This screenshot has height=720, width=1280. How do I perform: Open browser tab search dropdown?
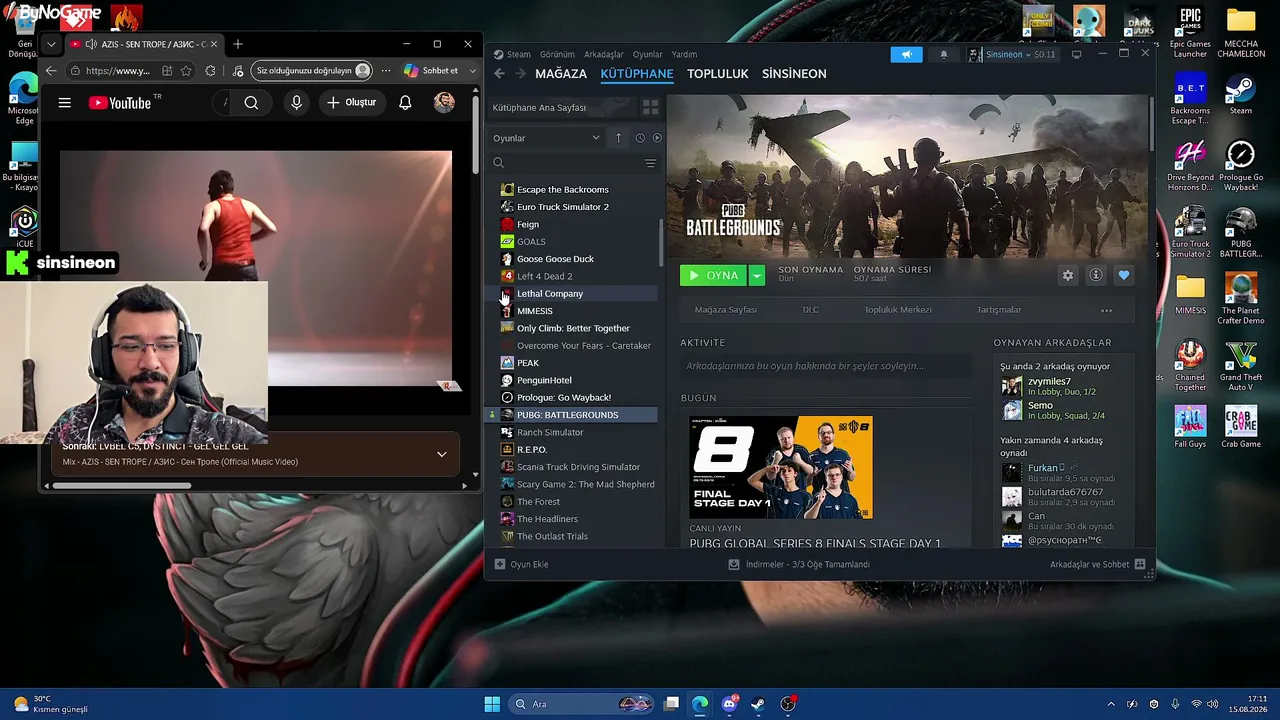pos(51,44)
